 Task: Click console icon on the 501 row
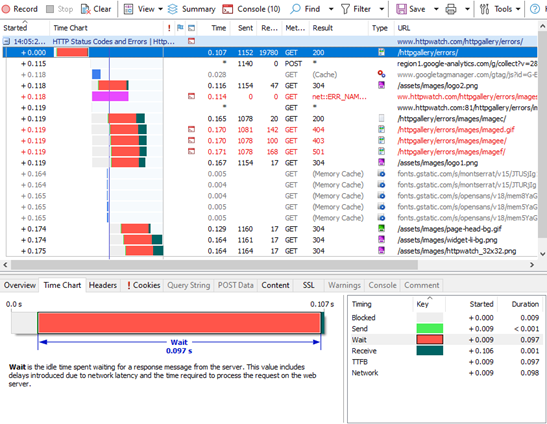192,151
